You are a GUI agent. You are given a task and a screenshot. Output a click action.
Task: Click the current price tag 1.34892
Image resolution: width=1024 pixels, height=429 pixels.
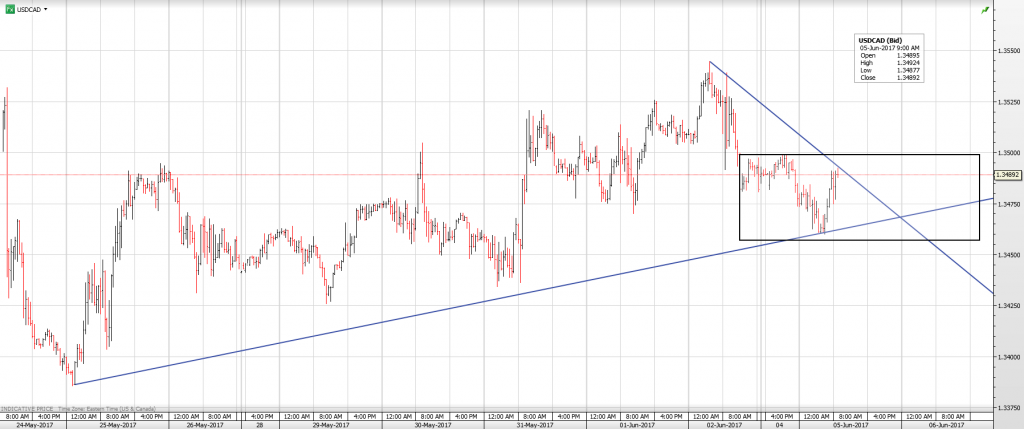click(x=1008, y=175)
